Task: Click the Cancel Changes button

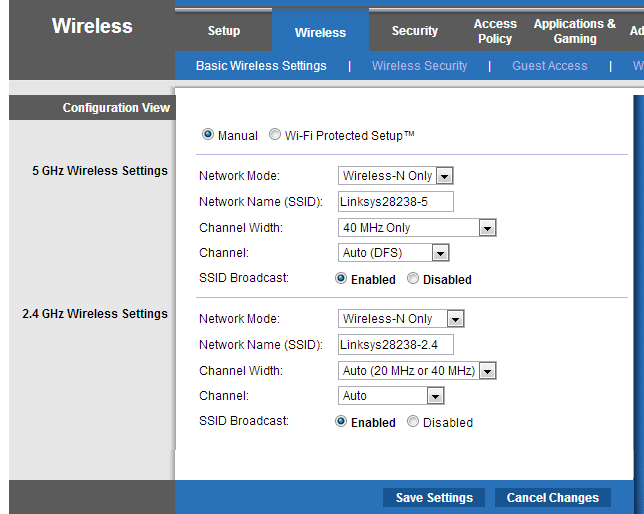Action: click(553, 497)
